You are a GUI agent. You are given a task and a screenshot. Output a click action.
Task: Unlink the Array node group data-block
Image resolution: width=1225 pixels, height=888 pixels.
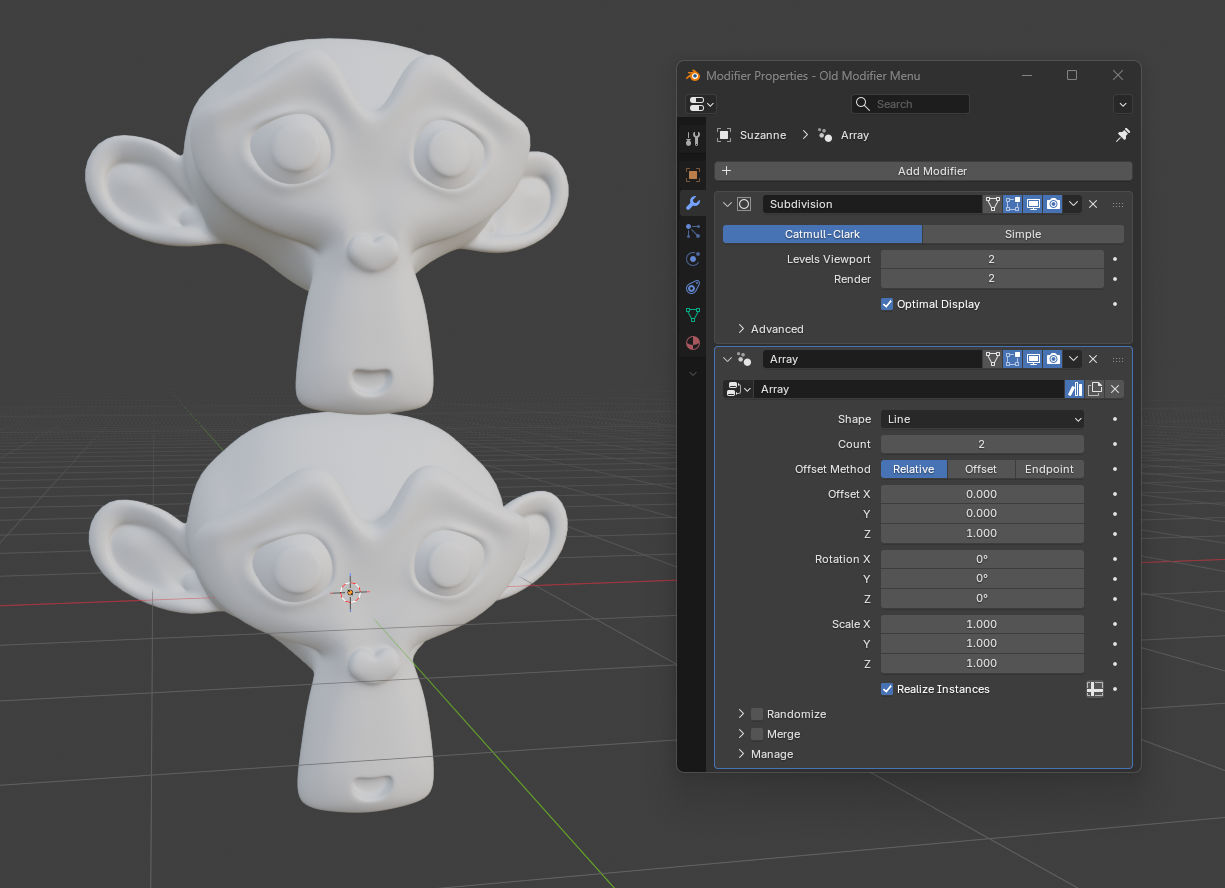click(1115, 389)
